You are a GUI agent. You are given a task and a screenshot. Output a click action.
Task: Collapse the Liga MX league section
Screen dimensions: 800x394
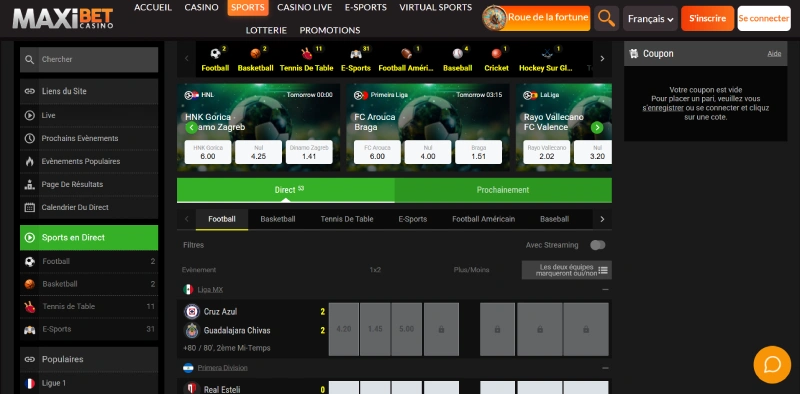(x=605, y=289)
